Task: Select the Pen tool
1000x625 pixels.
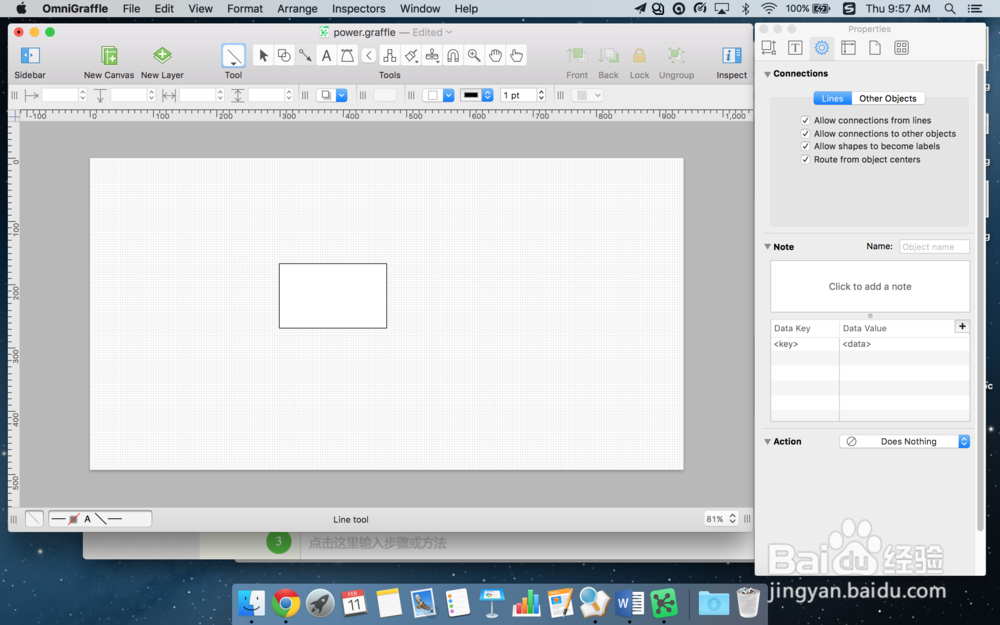Action: (x=347, y=56)
